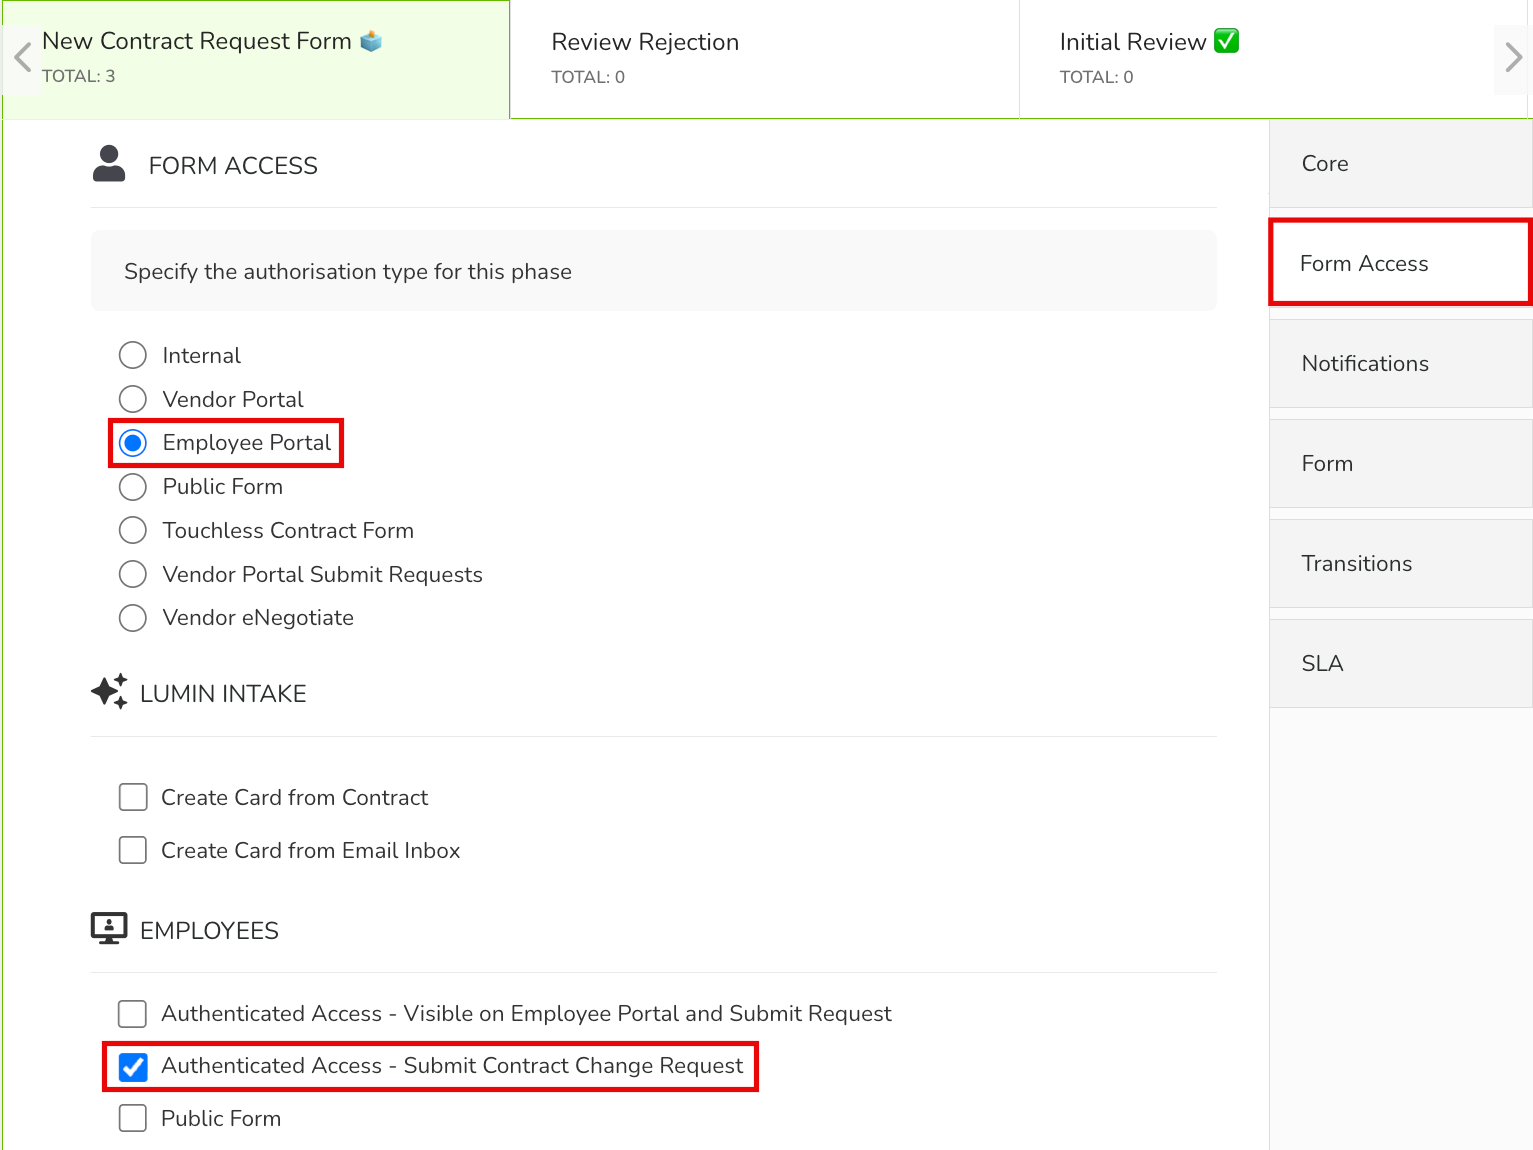Screen dimensions: 1533x1150
Task: Tick the Public Form checkbox under EMPLOYEES
Action: 133,1118
